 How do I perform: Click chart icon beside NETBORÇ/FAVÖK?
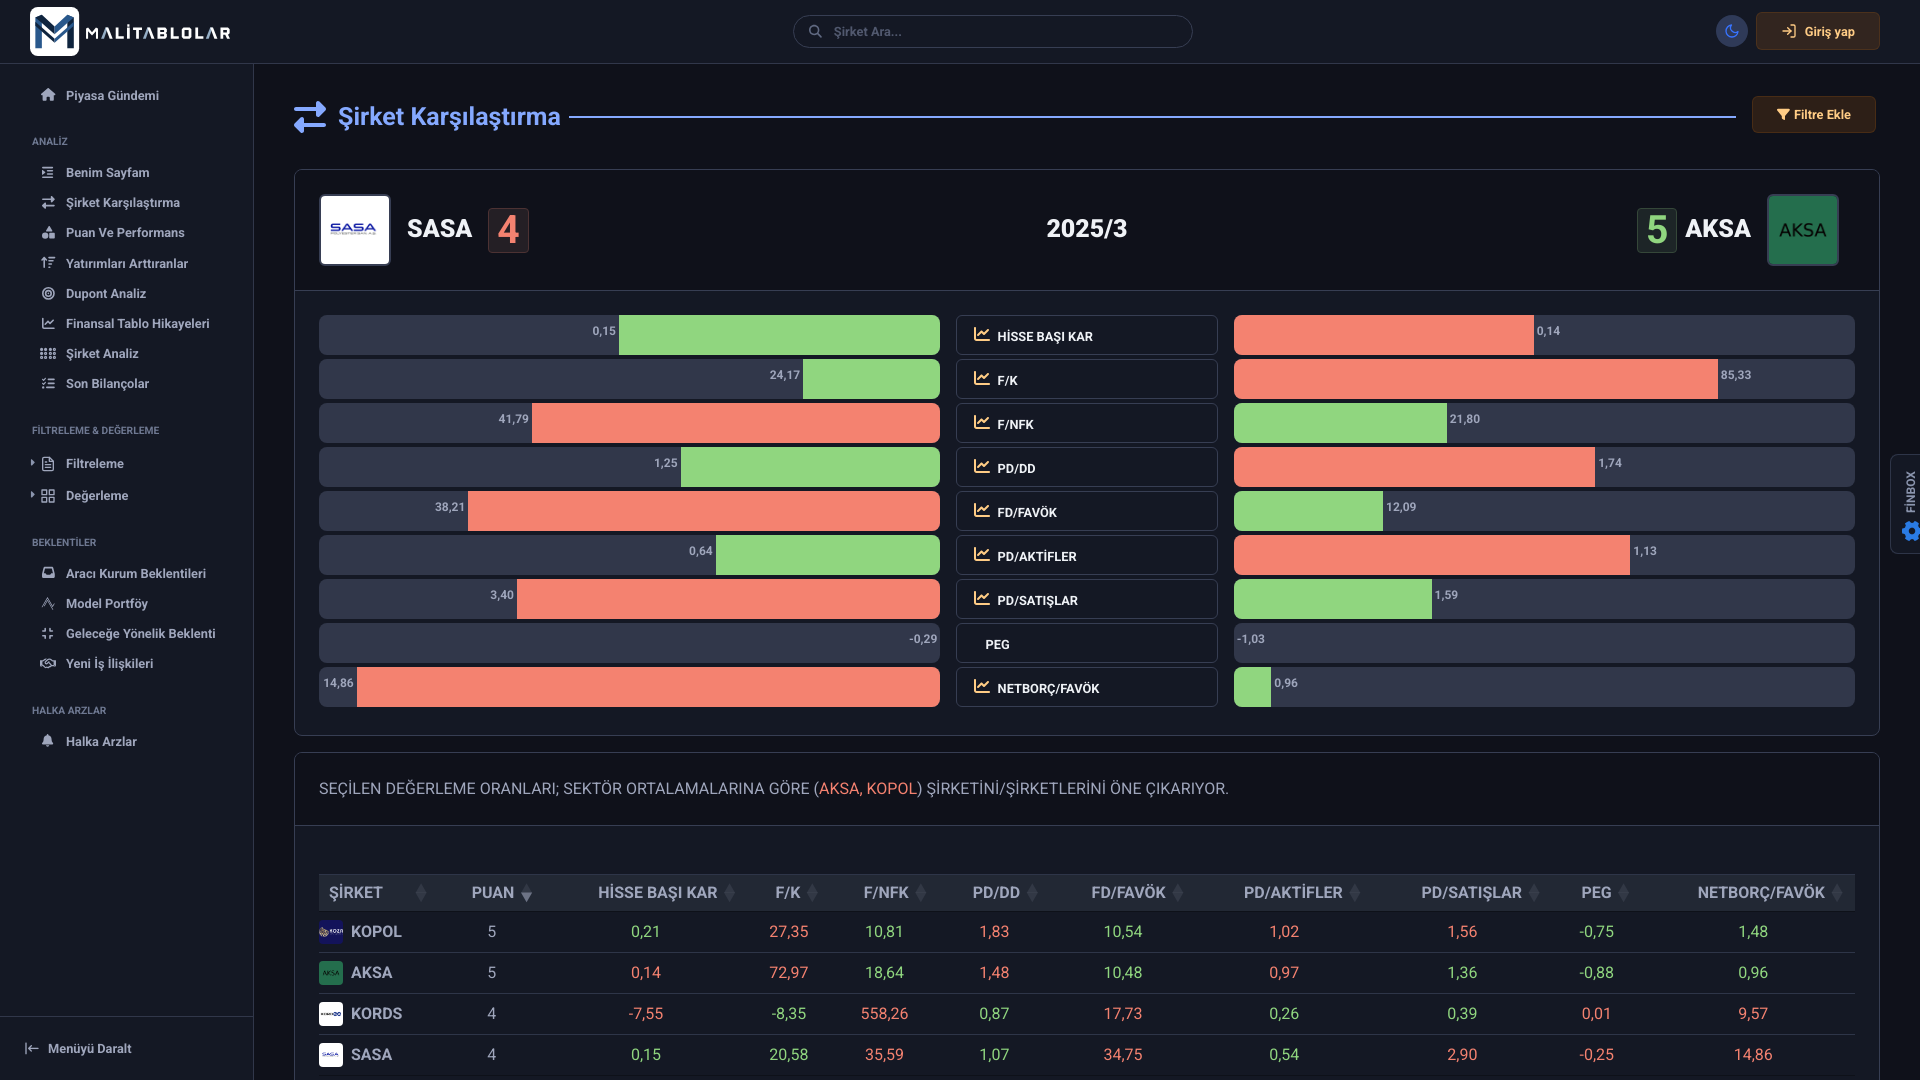click(982, 687)
